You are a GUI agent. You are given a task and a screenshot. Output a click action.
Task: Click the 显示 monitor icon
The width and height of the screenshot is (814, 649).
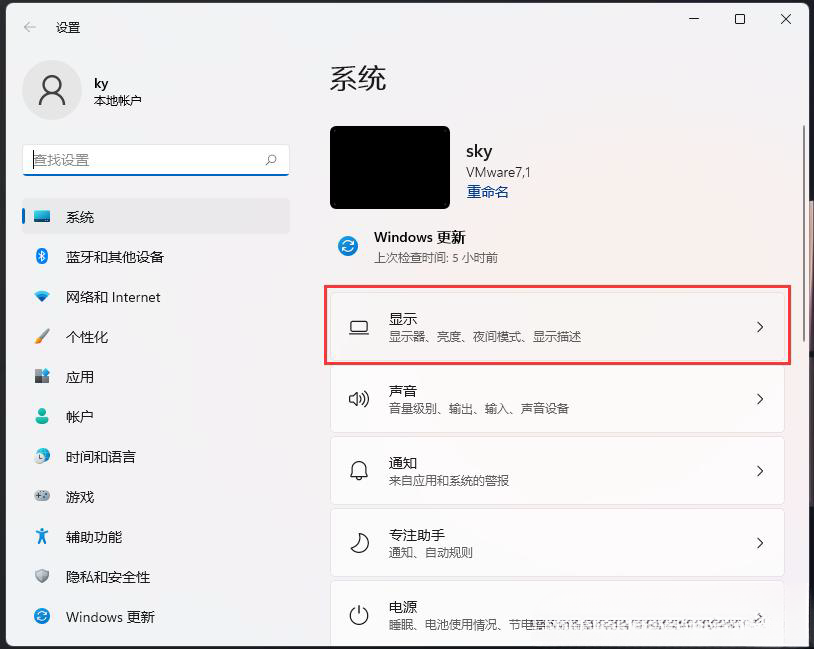(x=360, y=324)
